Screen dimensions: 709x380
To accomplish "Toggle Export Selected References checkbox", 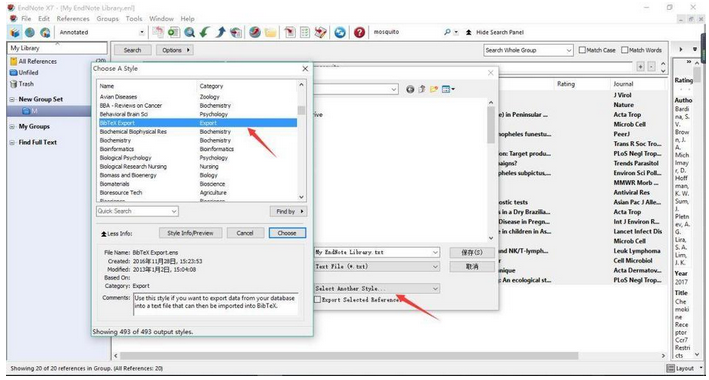I will pos(318,299).
